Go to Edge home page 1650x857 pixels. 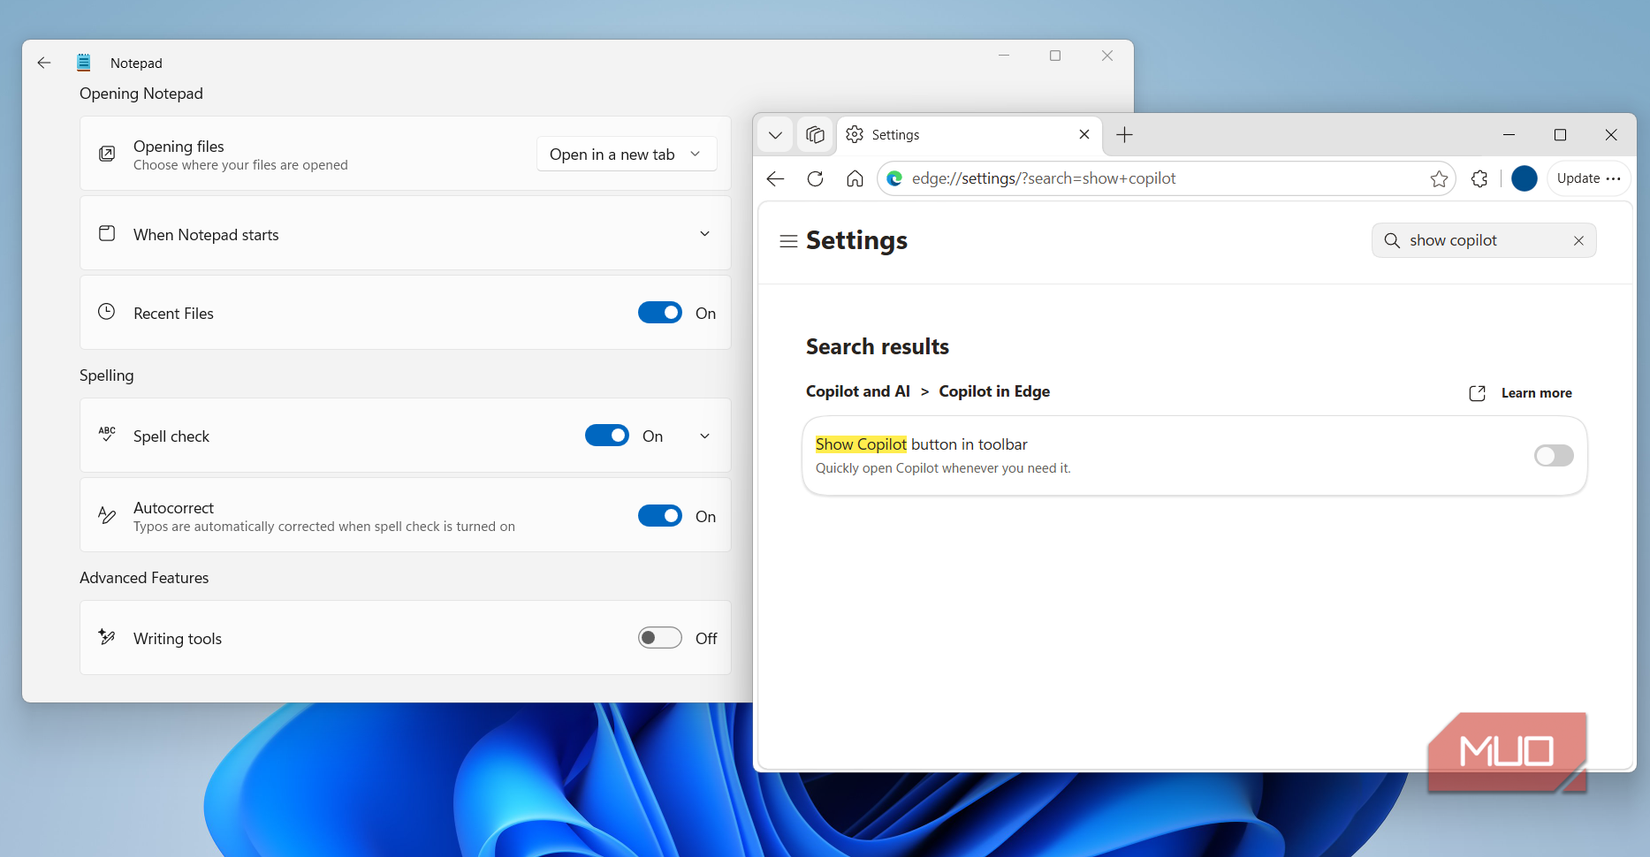pos(855,179)
